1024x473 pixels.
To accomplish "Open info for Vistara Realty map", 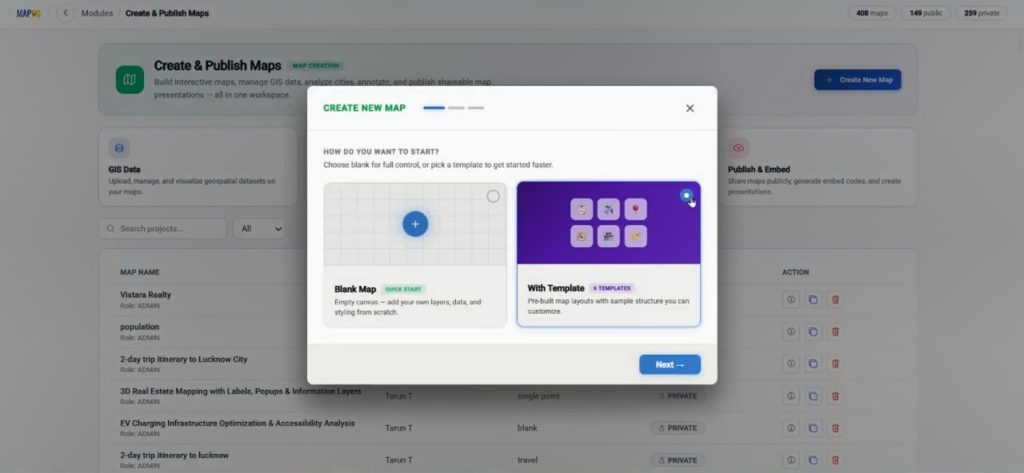I will (791, 300).
